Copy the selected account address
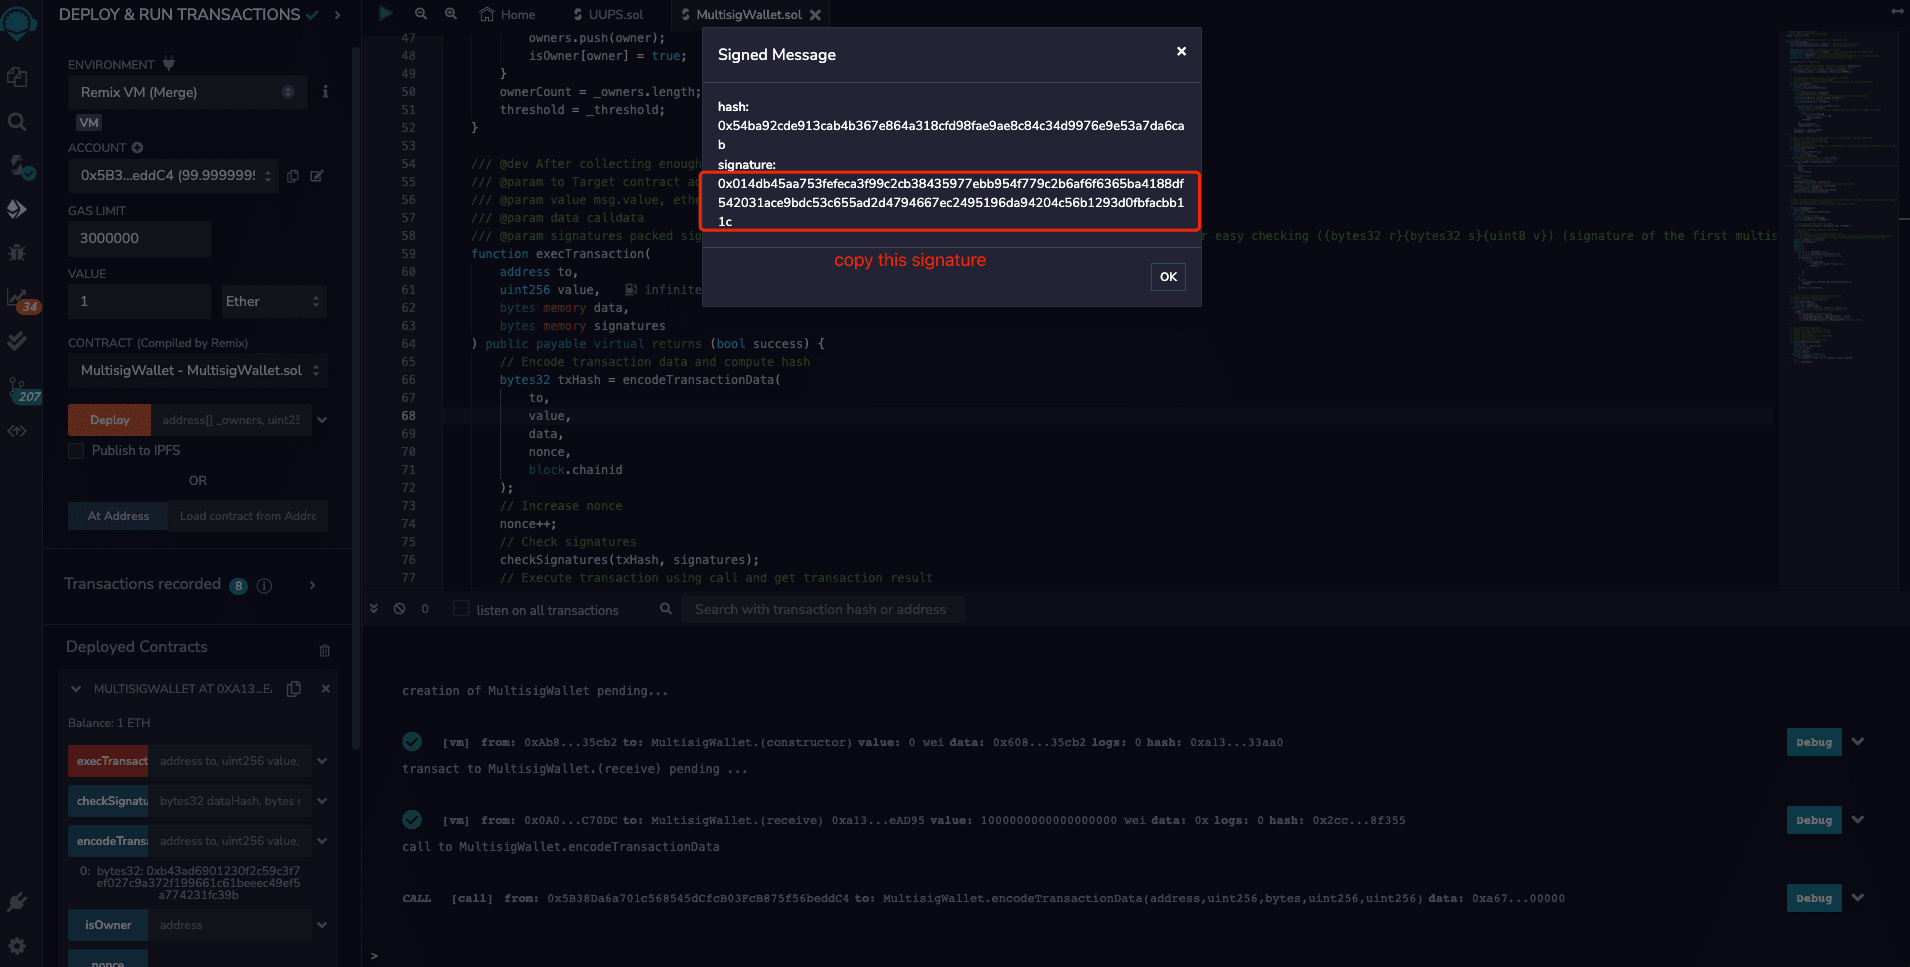1910x967 pixels. [x=293, y=176]
